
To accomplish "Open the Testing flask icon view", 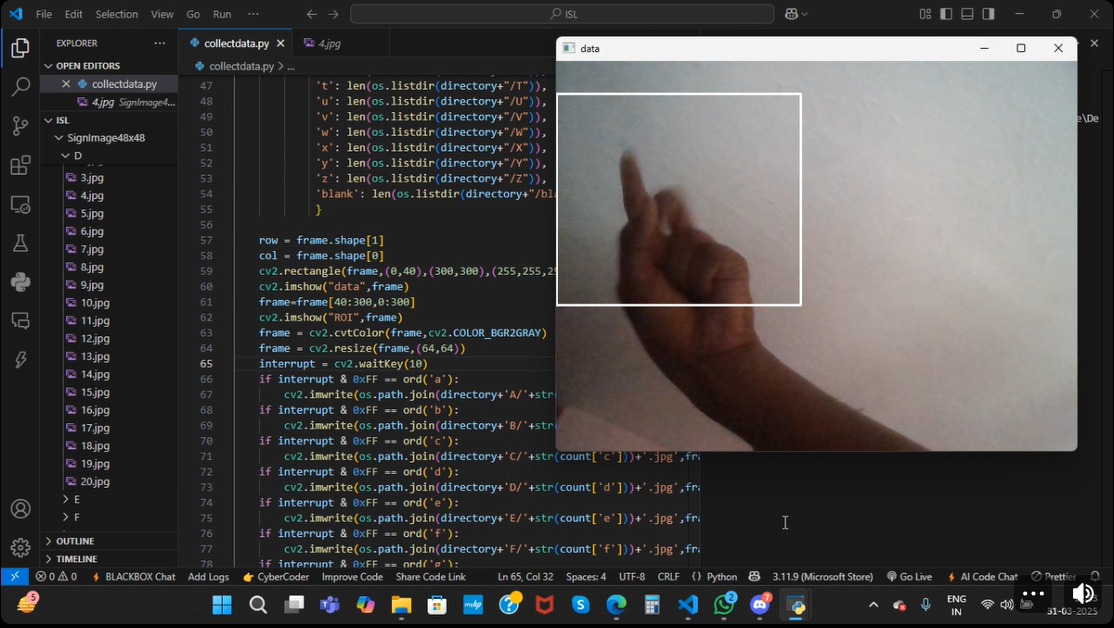I will (x=21, y=243).
